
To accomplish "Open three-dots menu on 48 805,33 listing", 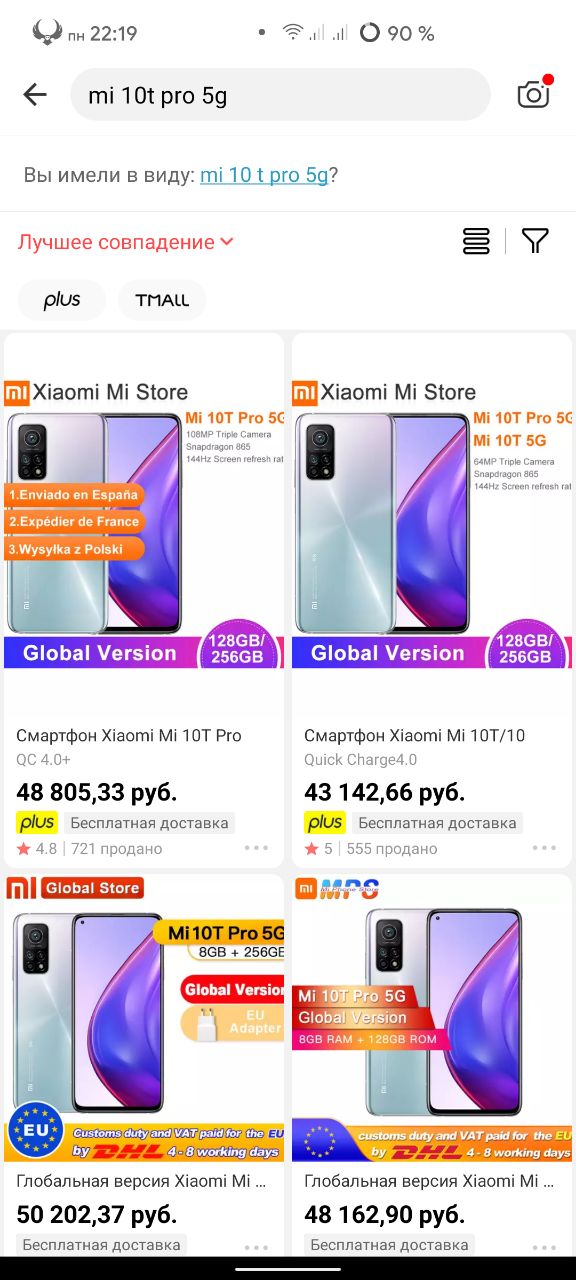I will (x=256, y=848).
